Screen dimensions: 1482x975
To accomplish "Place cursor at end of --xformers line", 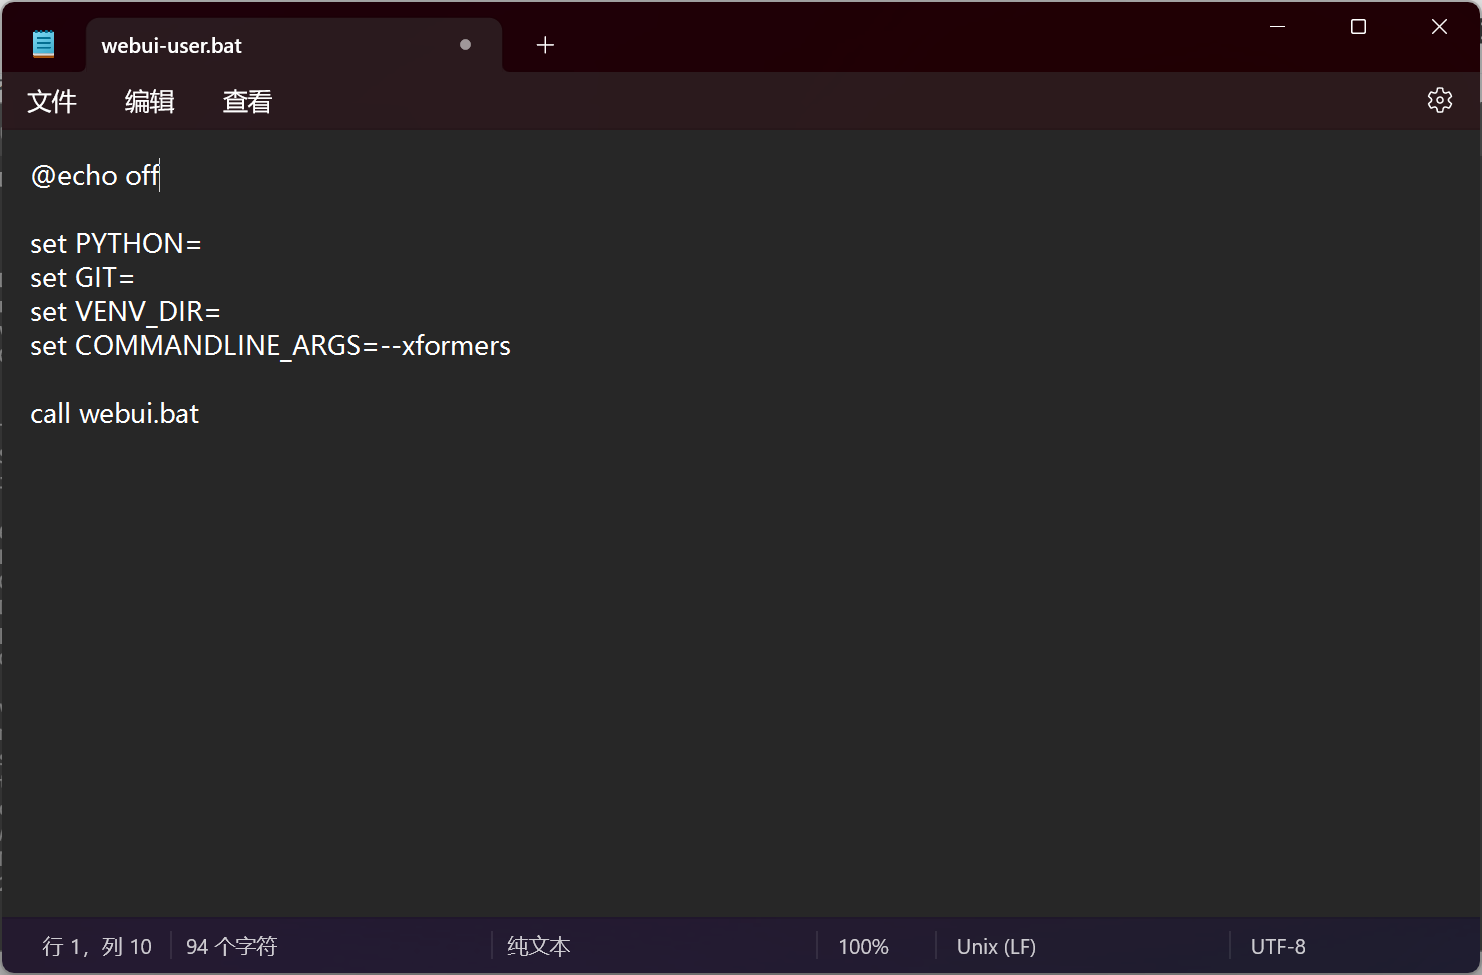I will coord(512,346).
